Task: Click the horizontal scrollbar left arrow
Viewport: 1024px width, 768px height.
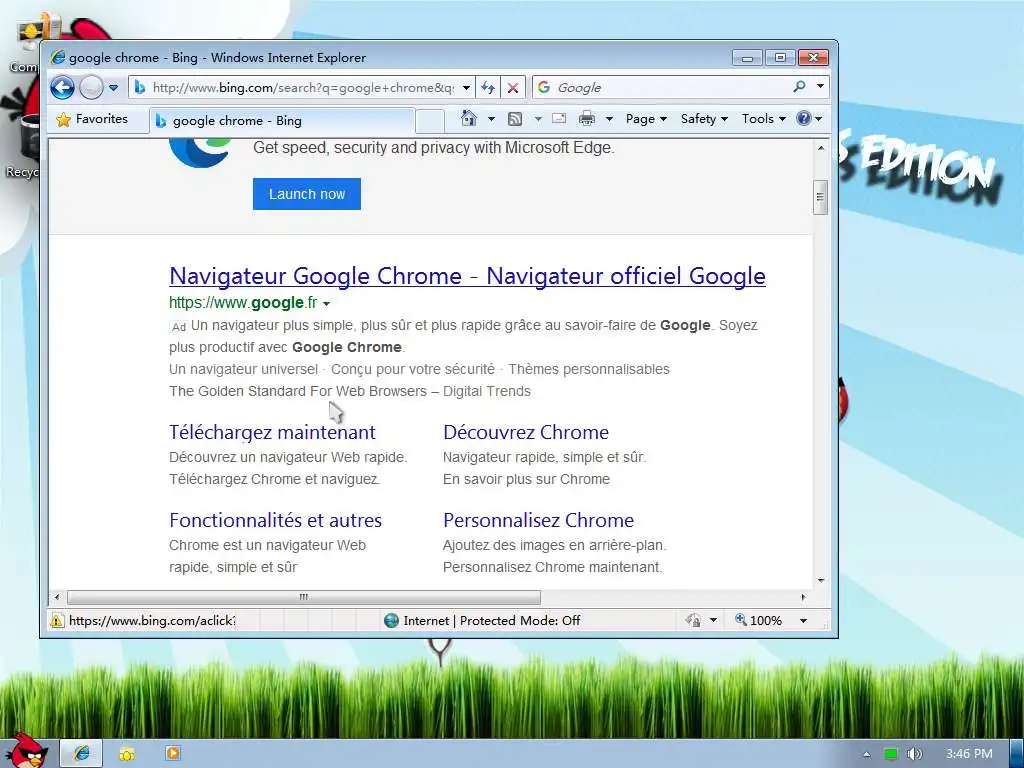Action: (57, 597)
